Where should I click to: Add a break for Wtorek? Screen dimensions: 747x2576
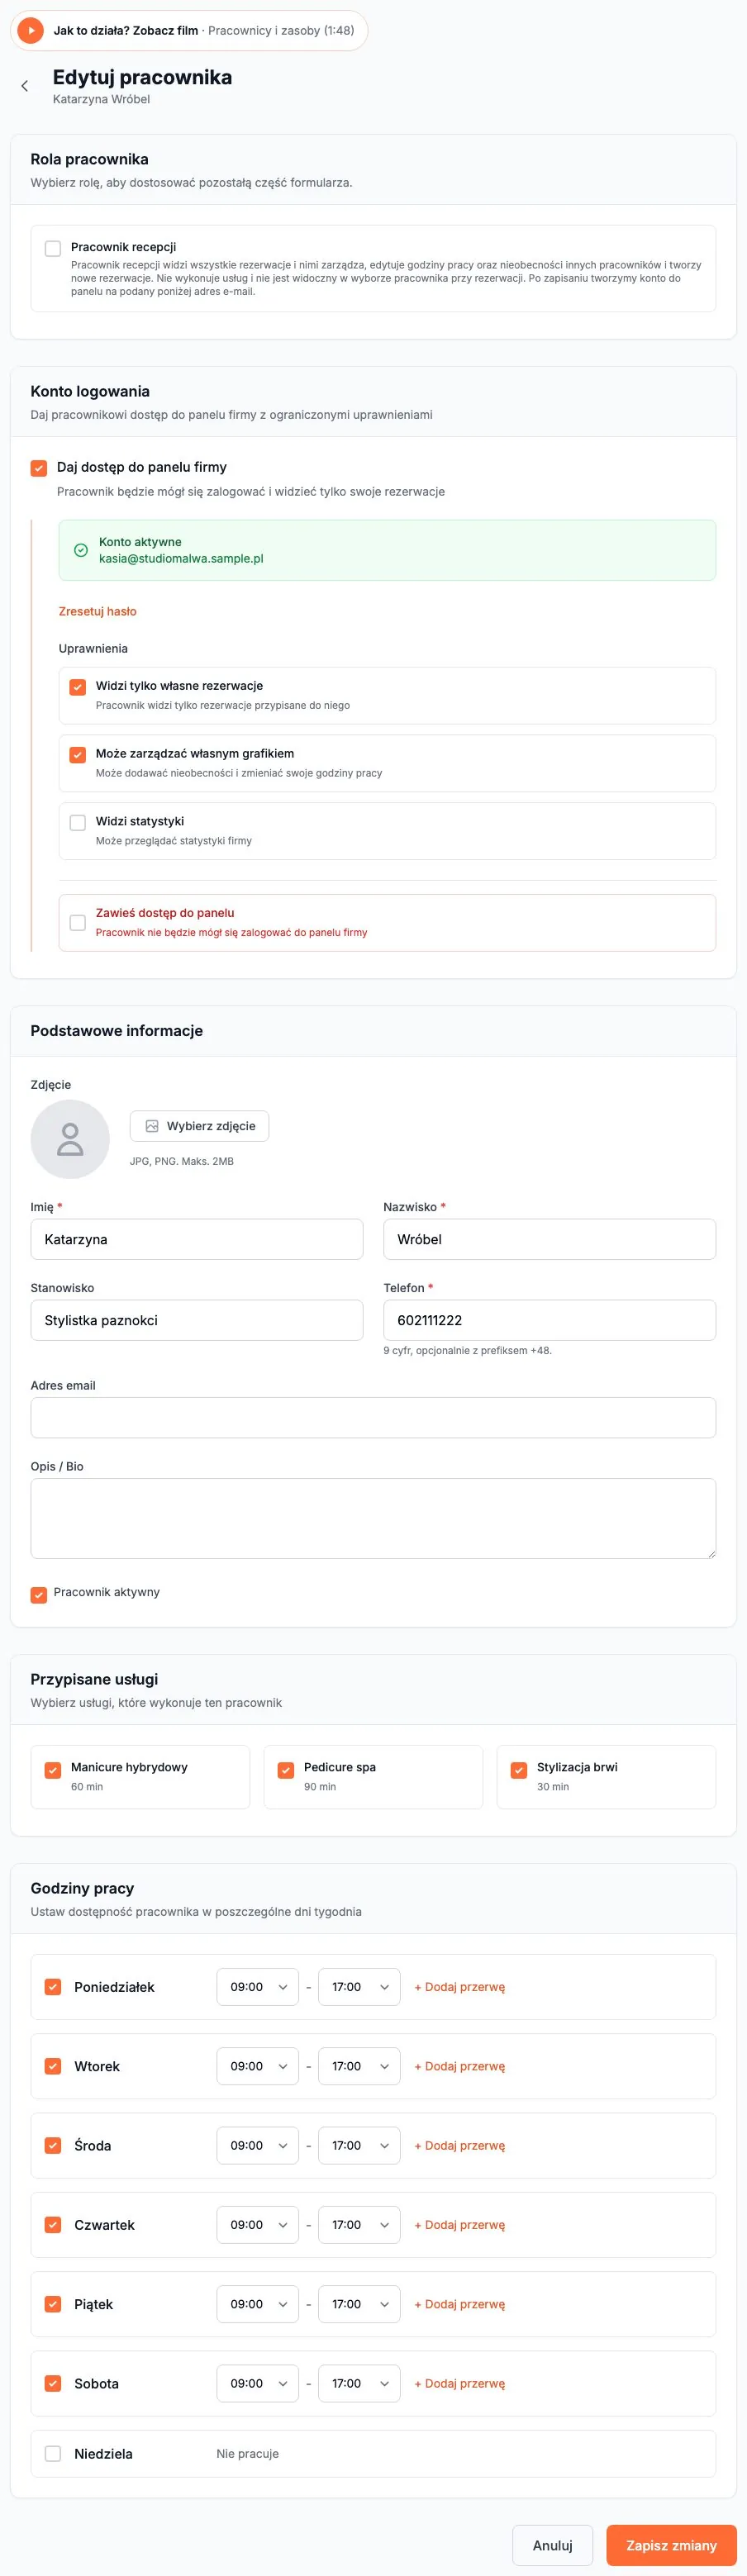click(x=460, y=2066)
